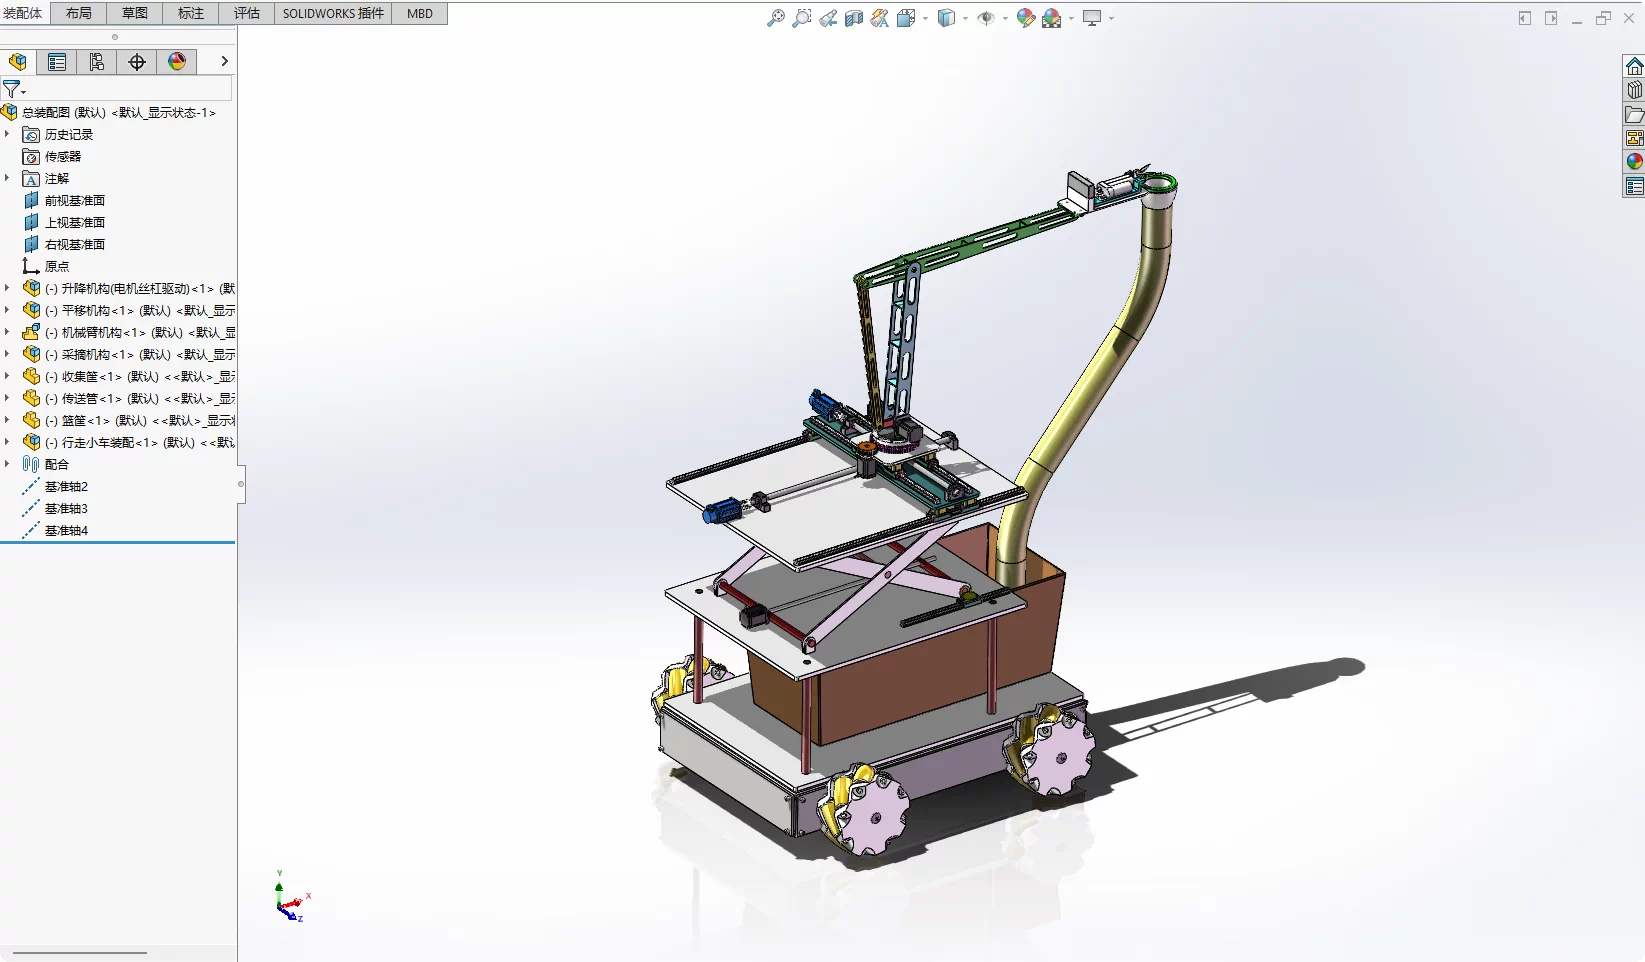This screenshot has height=962, width=1645.
Task: Click the Display Style cube icon
Action: (x=946, y=18)
